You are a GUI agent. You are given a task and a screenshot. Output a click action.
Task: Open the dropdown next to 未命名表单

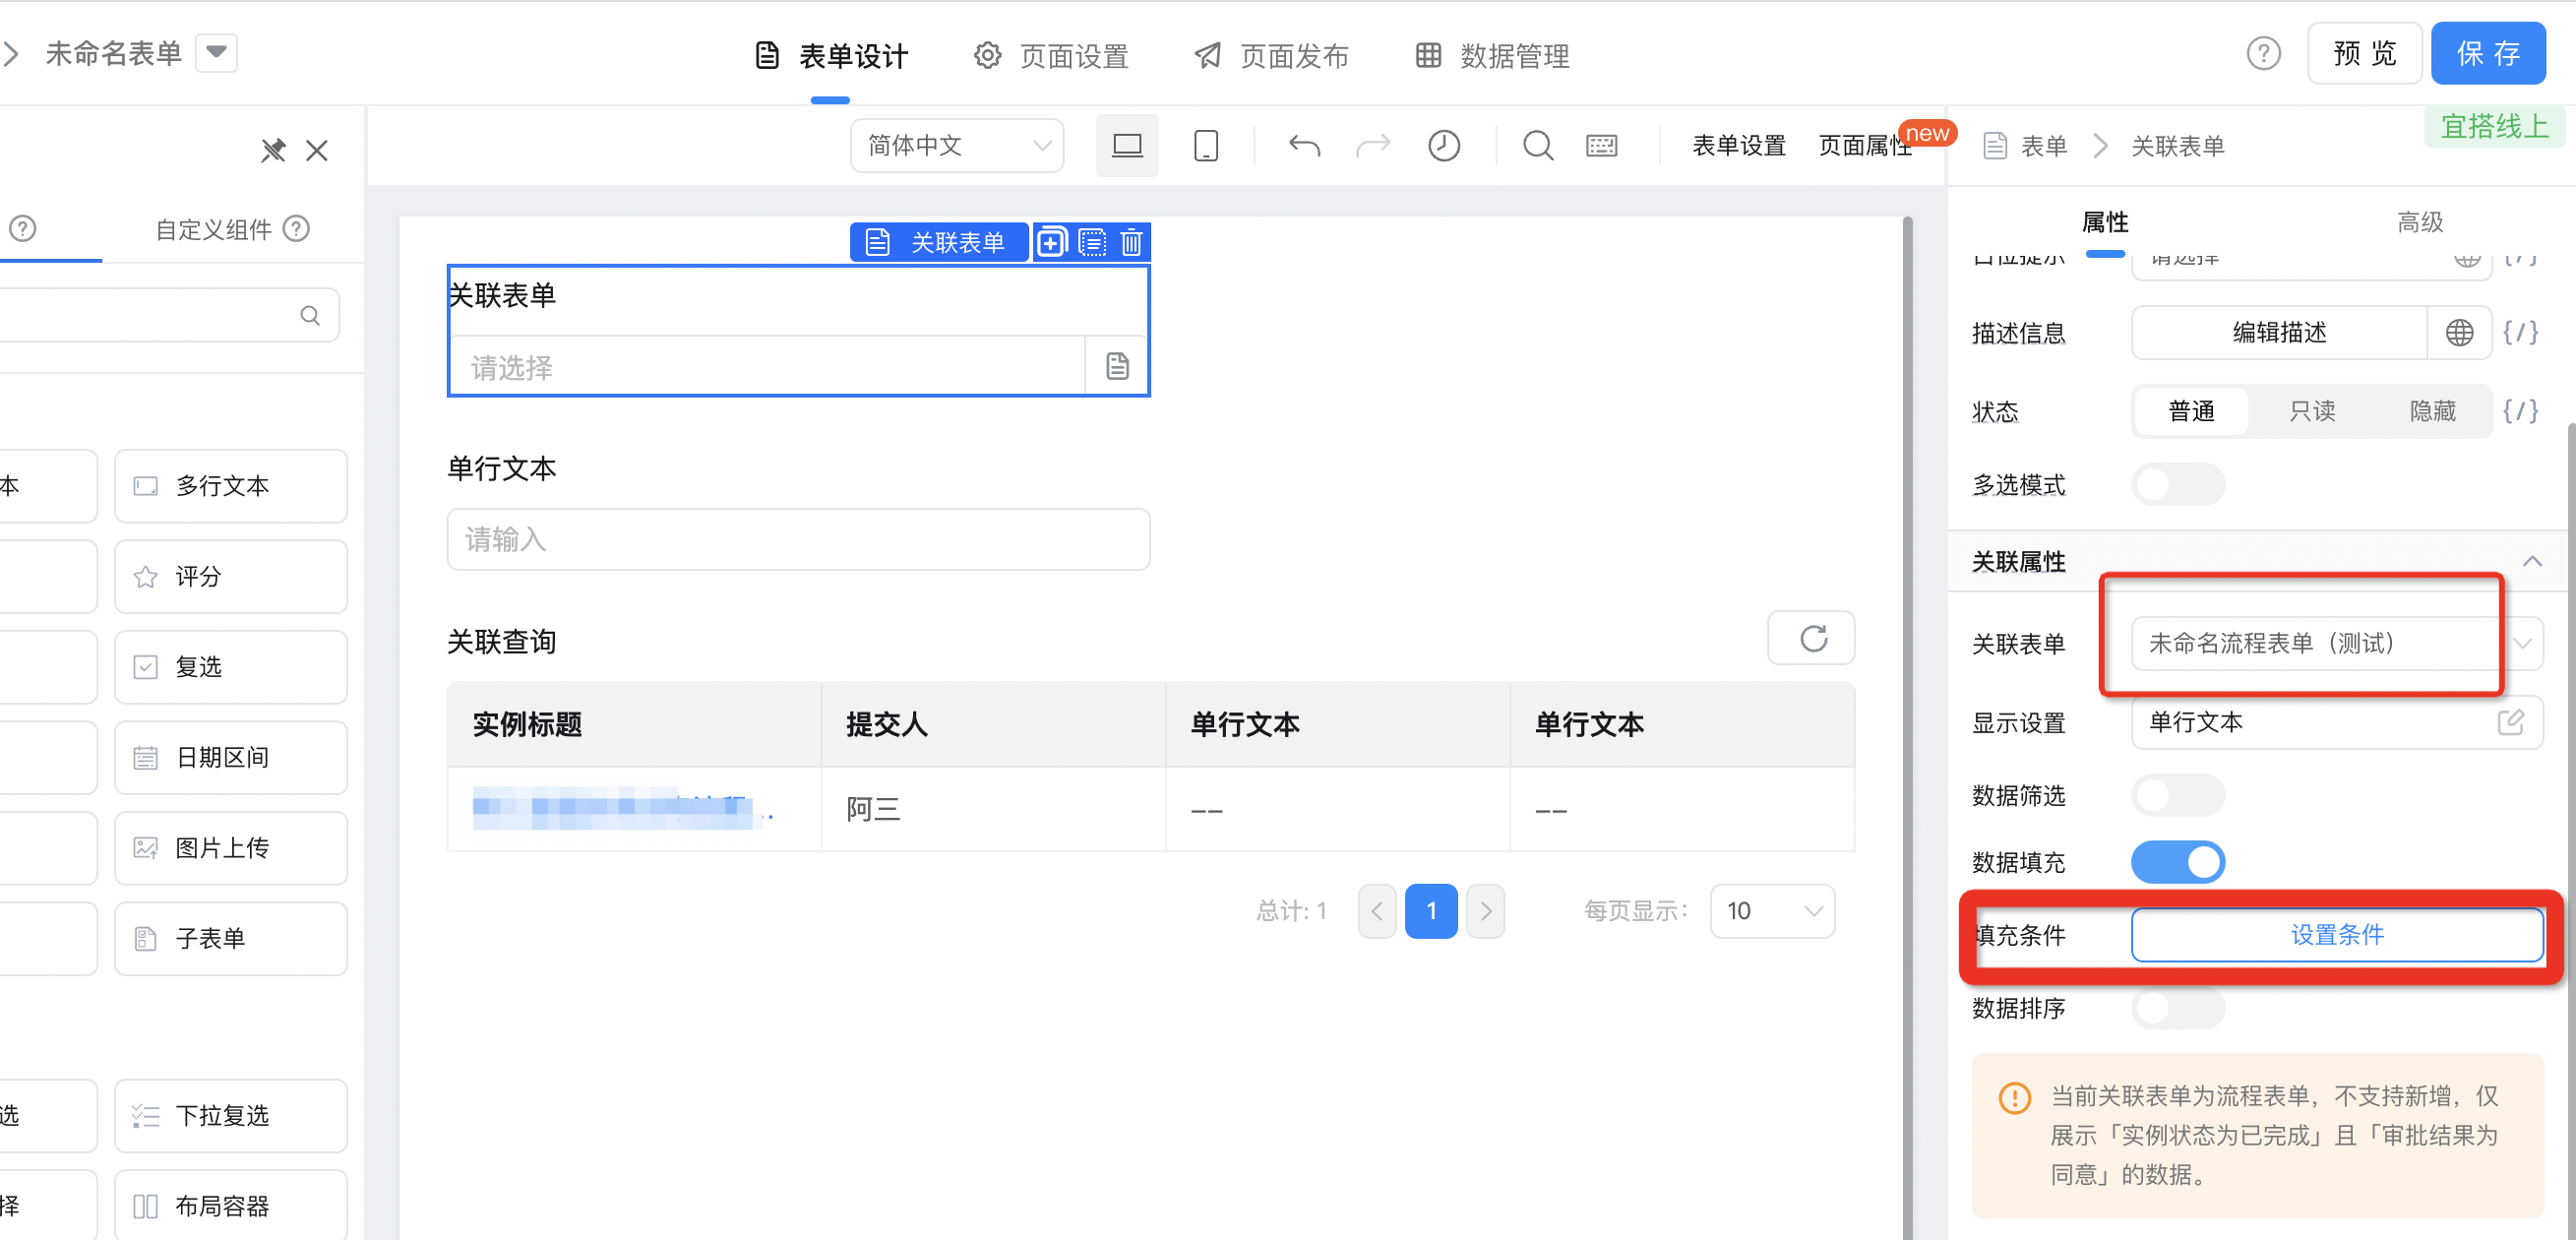[x=216, y=52]
